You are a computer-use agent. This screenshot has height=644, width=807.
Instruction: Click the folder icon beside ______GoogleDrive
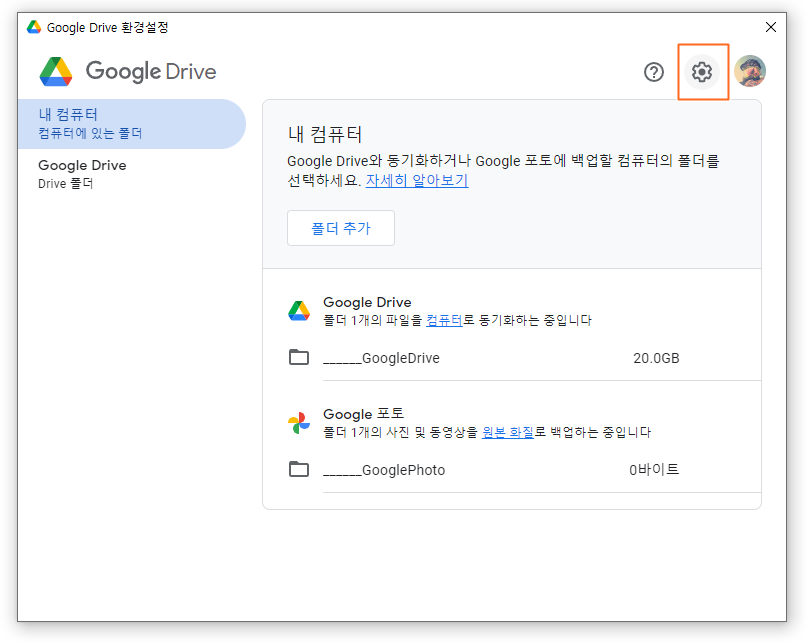click(299, 357)
